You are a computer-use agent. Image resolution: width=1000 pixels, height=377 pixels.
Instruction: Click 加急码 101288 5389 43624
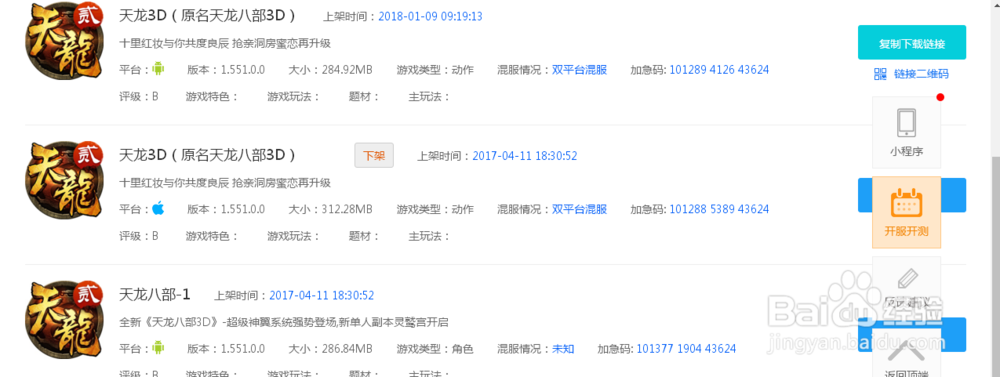tap(719, 209)
